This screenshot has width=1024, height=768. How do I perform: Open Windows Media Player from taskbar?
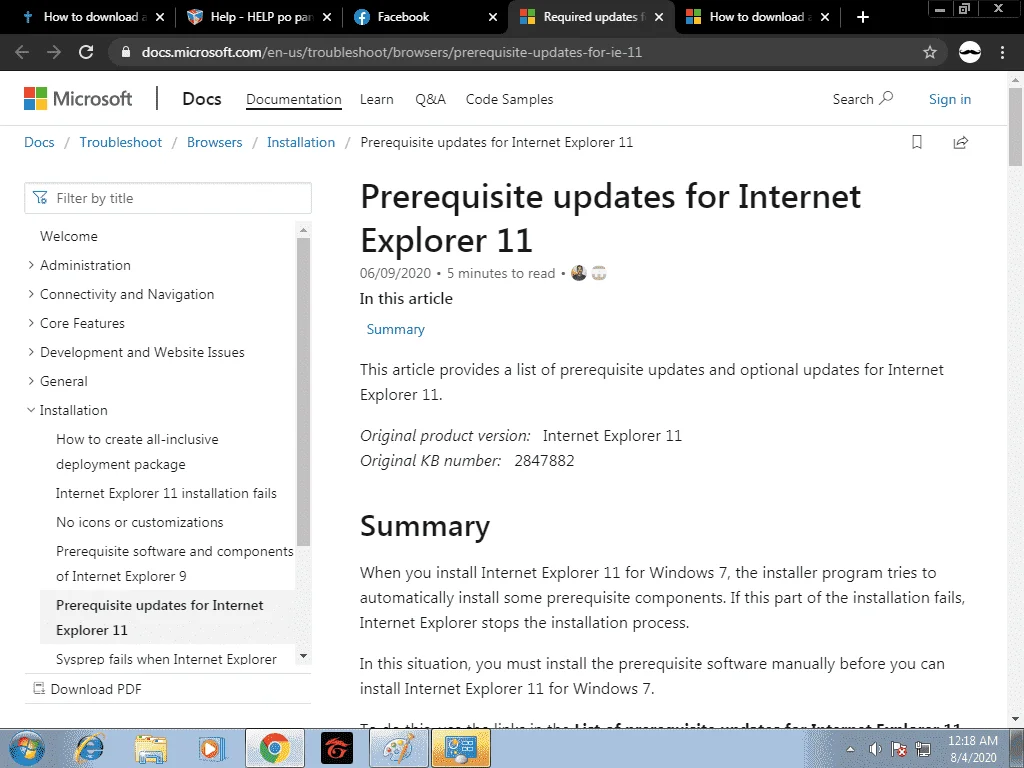tap(212, 748)
